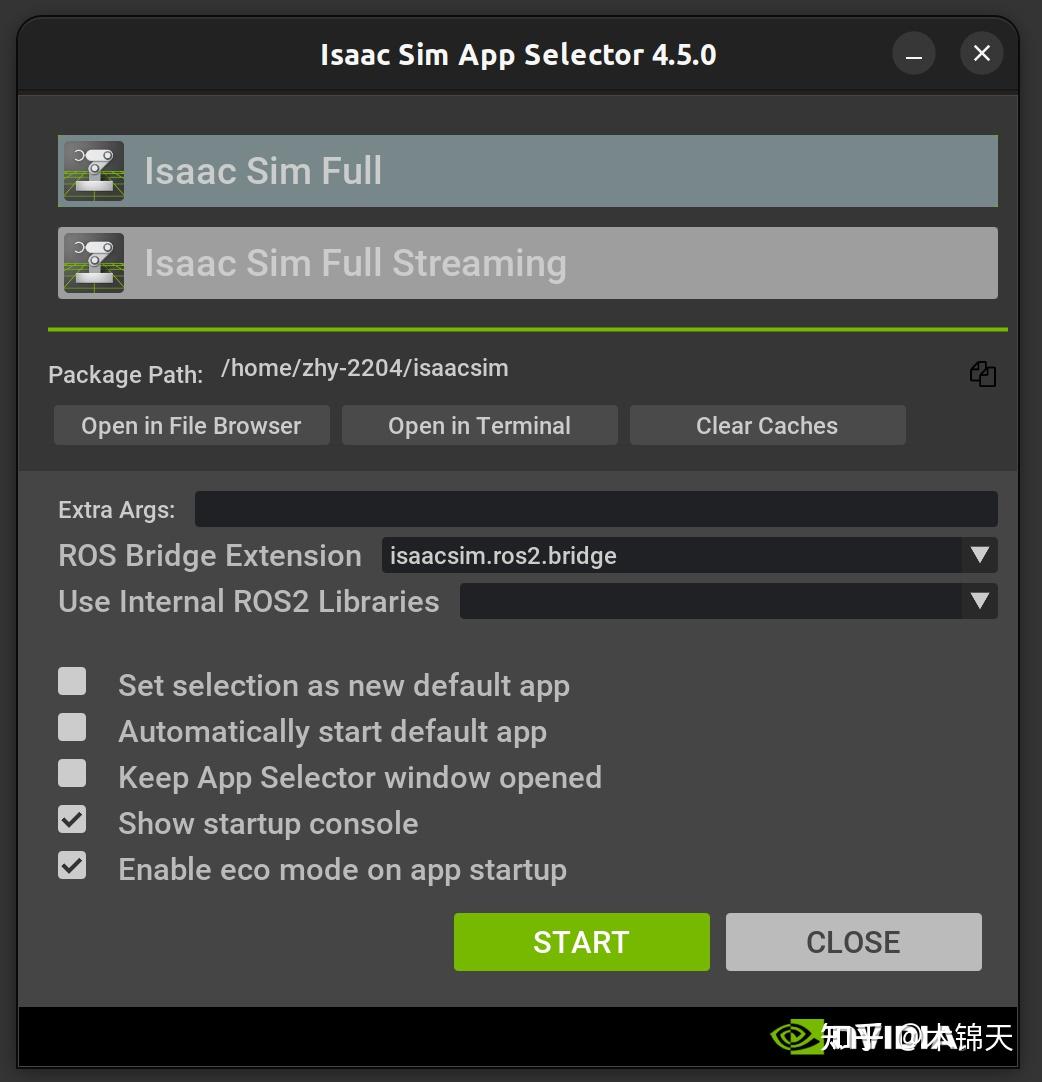Screen dimensions: 1042x1082
Task: Click the Isaac Sim Full Streaming robot icon
Action: click(x=94, y=263)
